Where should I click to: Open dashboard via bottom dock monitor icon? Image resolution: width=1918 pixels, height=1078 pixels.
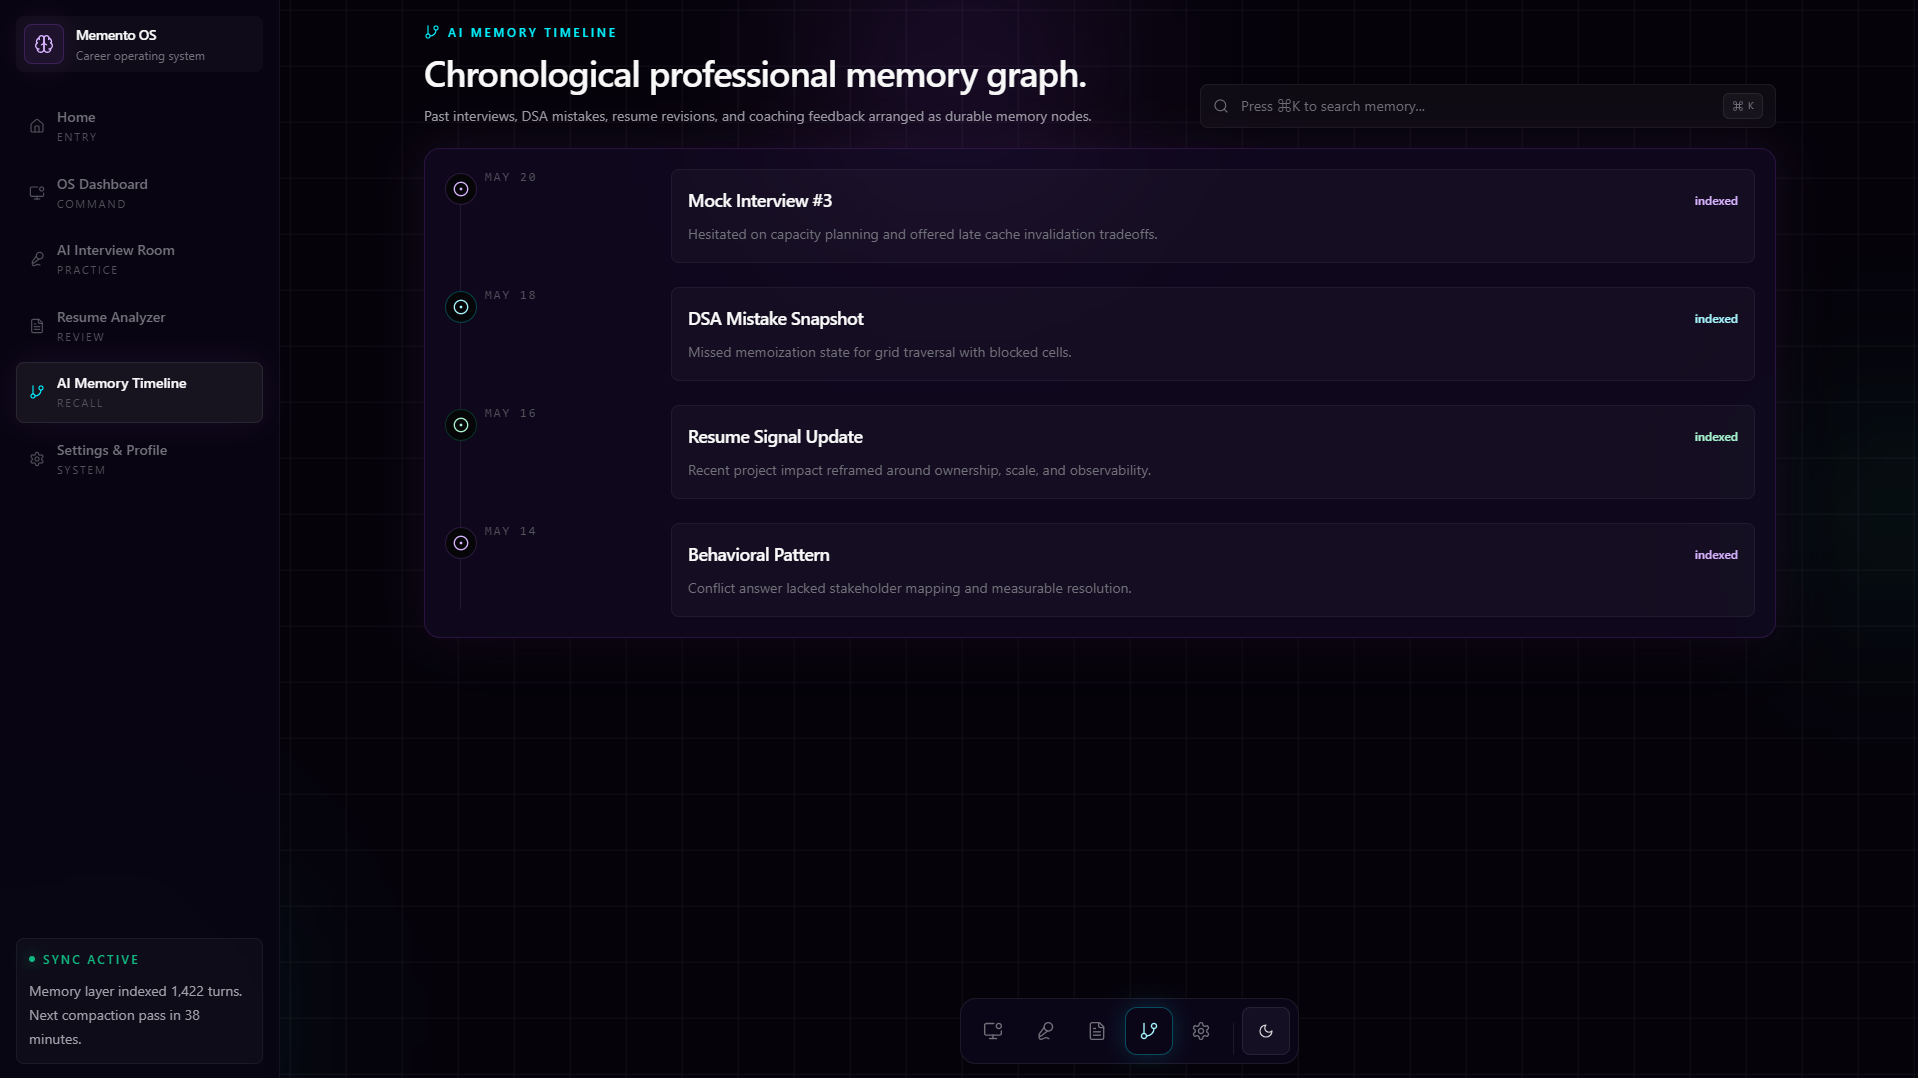point(993,1031)
